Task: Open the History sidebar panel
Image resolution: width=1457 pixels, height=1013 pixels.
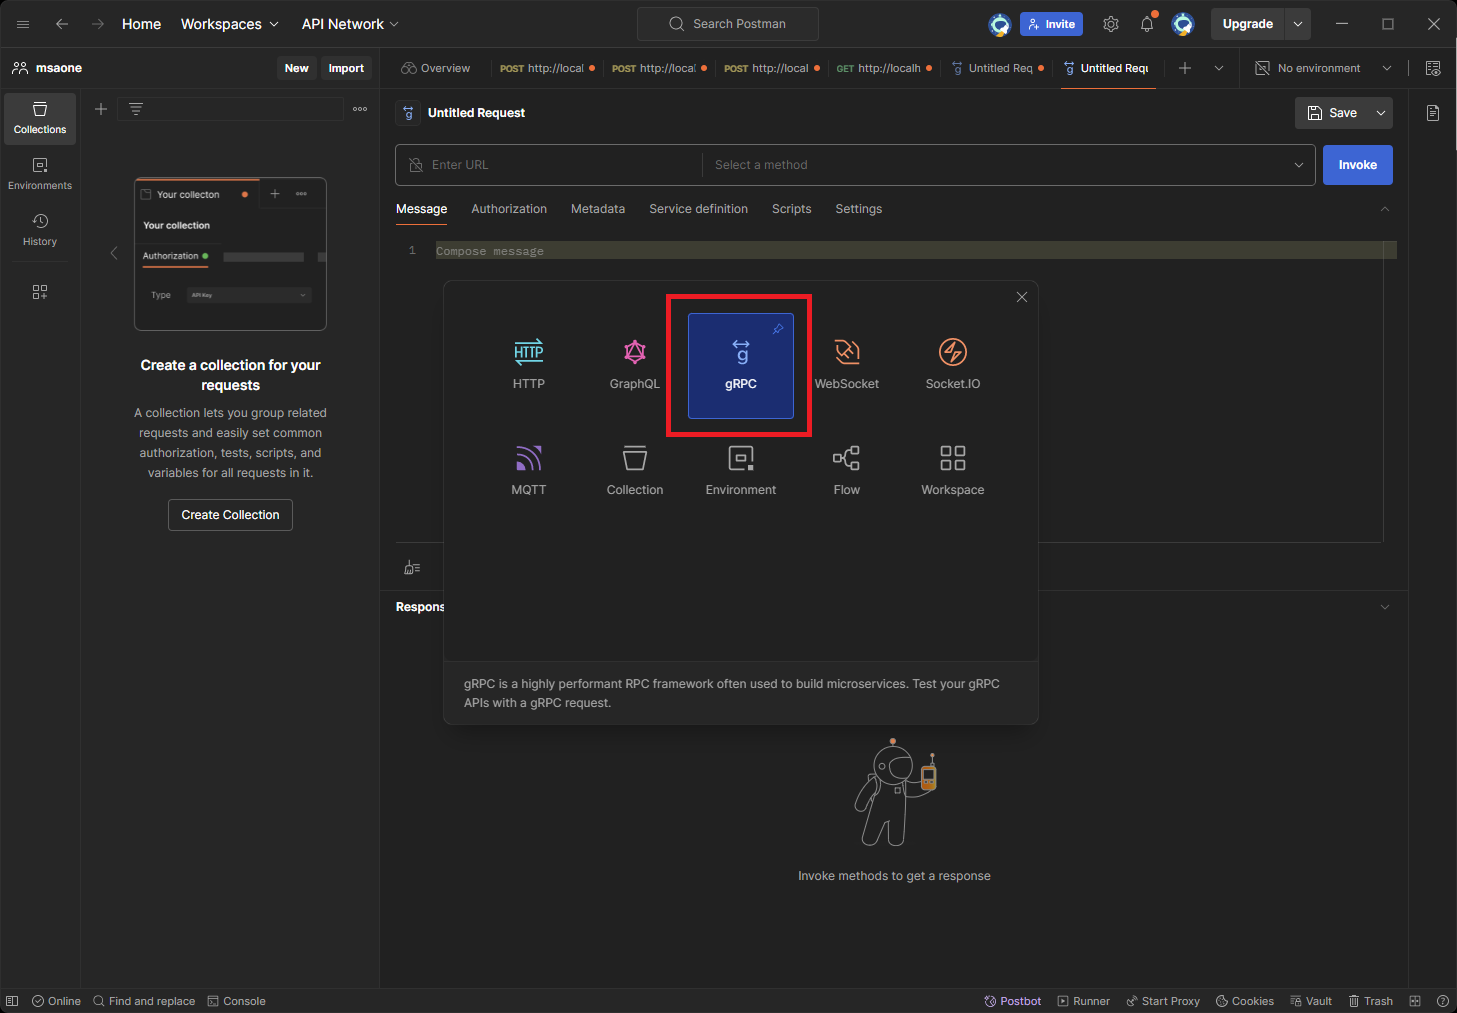Action: pos(40,230)
